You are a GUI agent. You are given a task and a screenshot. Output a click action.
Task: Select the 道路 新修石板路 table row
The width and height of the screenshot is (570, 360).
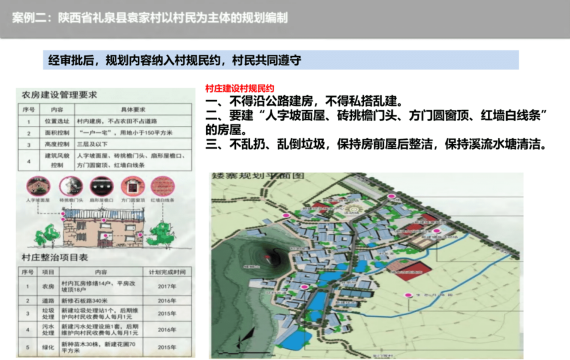(x=105, y=301)
